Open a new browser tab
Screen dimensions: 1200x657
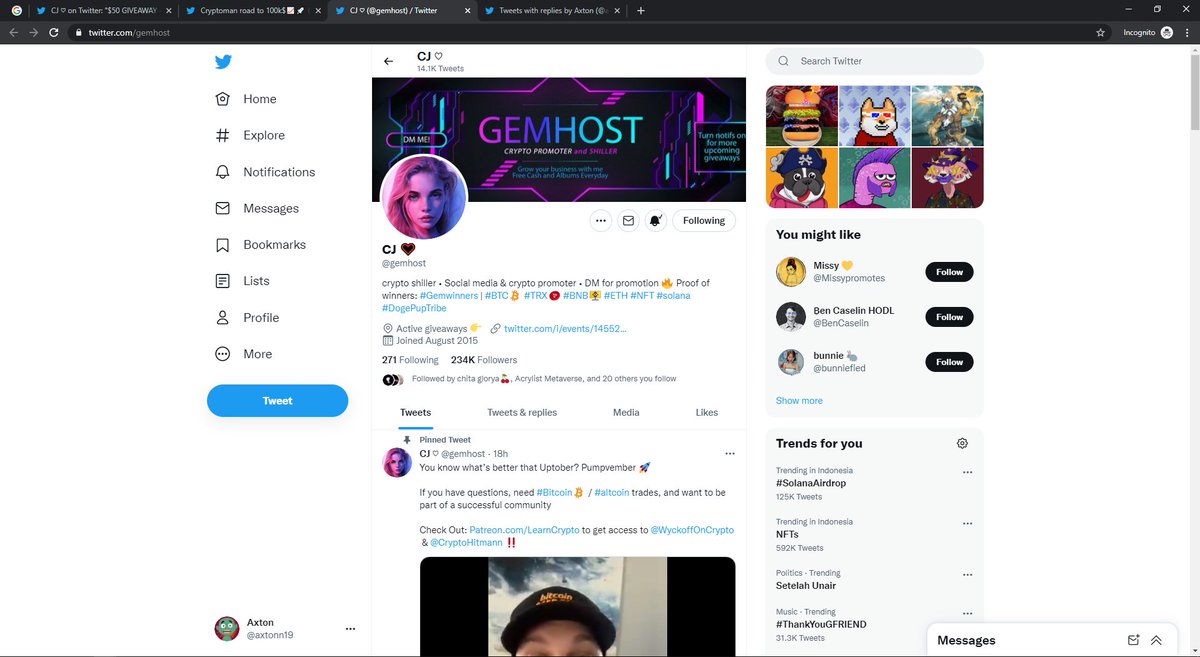(x=641, y=11)
